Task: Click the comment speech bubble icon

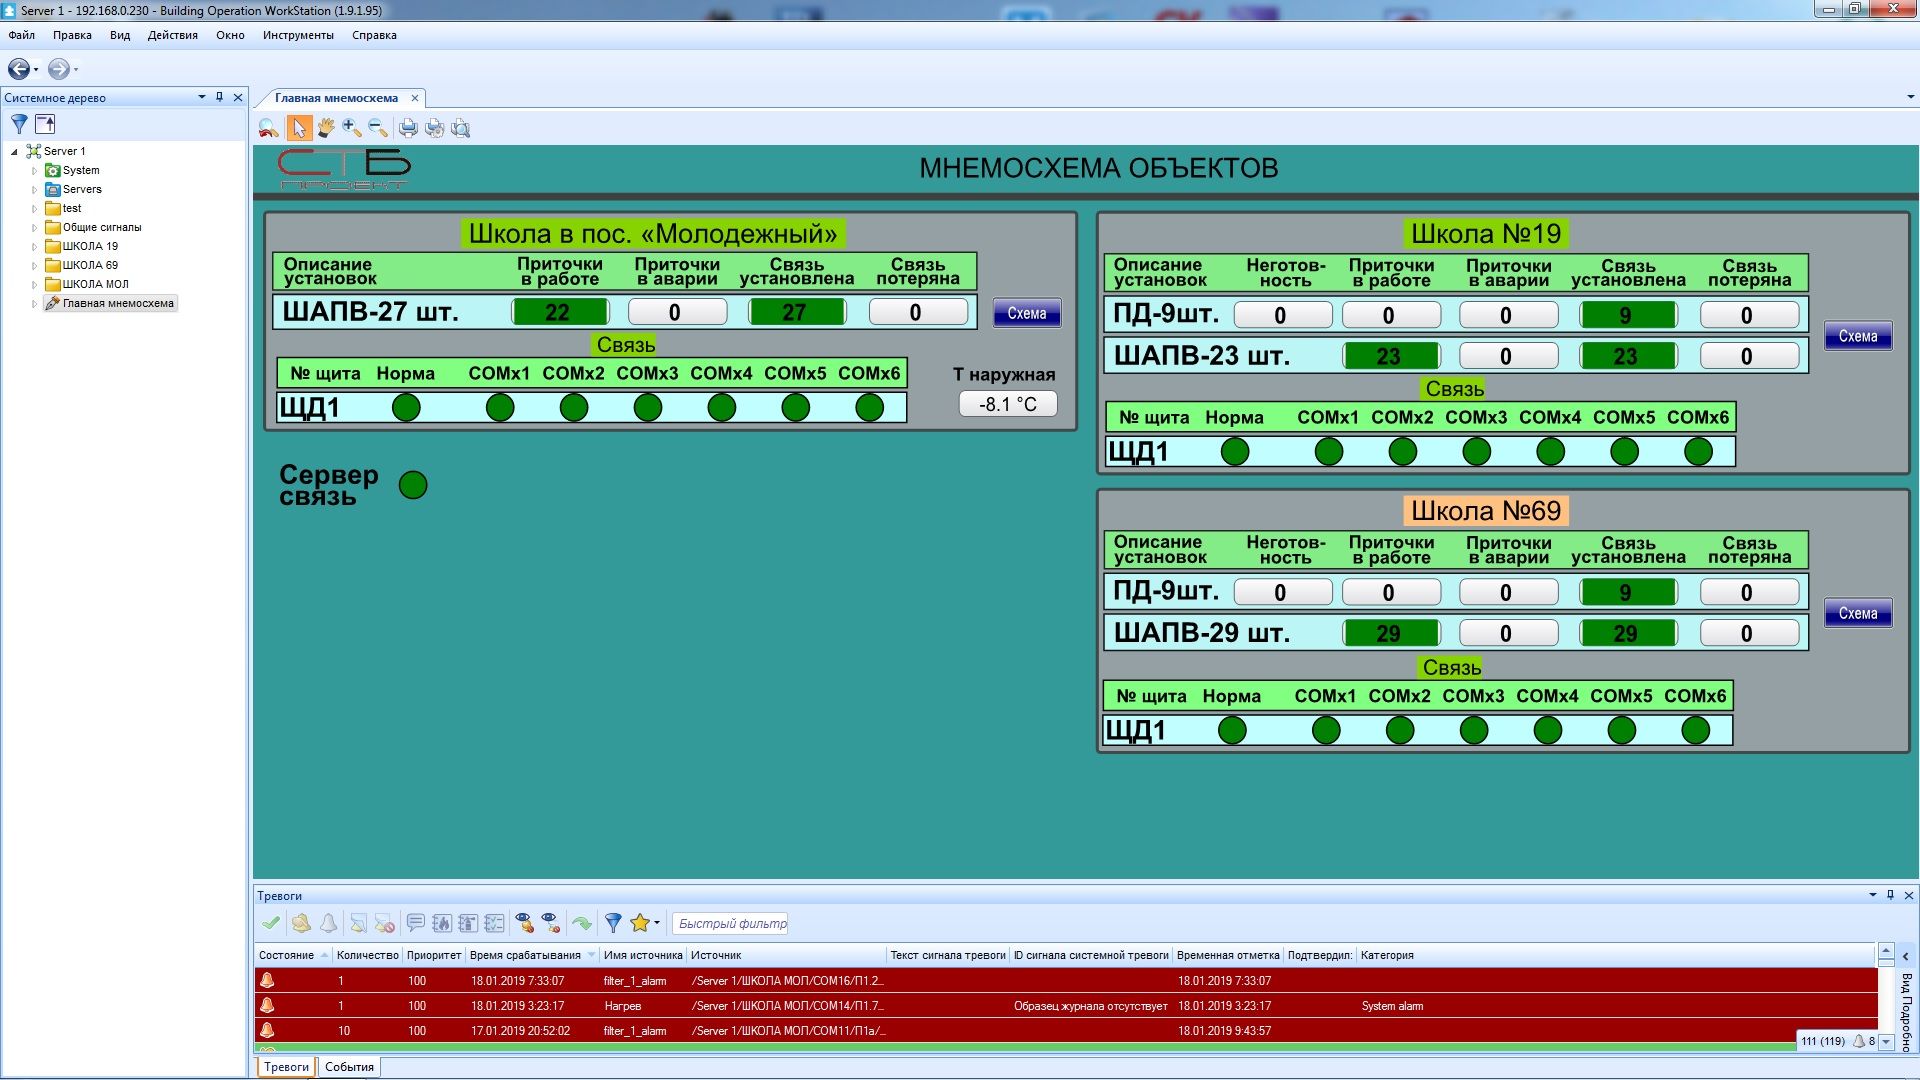Action: tap(415, 923)
